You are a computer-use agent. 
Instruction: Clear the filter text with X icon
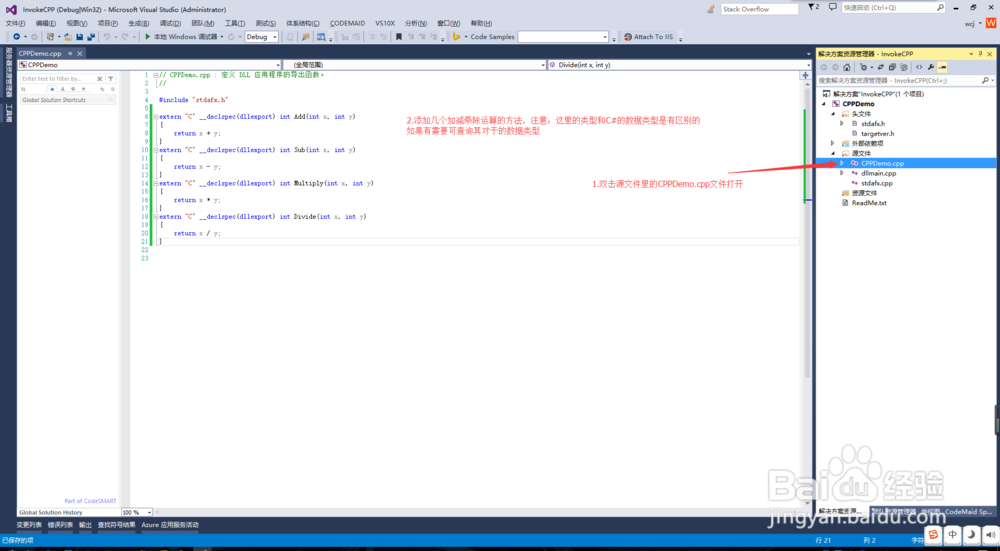[x=99, y=78]
